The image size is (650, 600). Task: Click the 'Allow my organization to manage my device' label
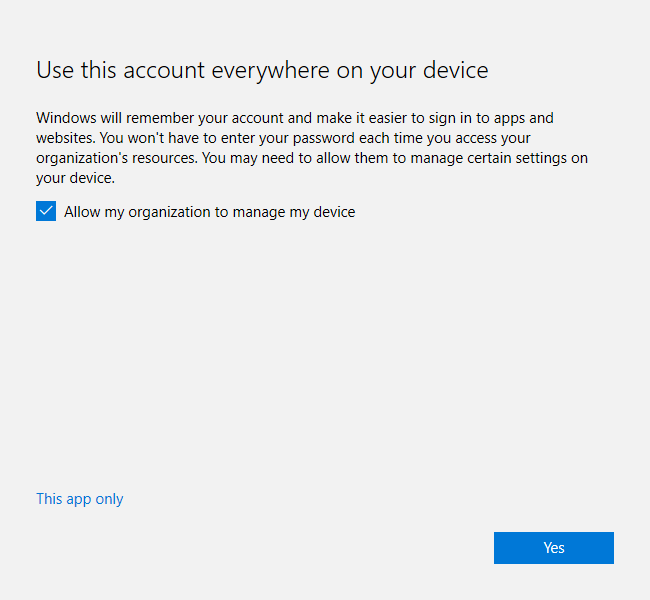coord(209,212)
